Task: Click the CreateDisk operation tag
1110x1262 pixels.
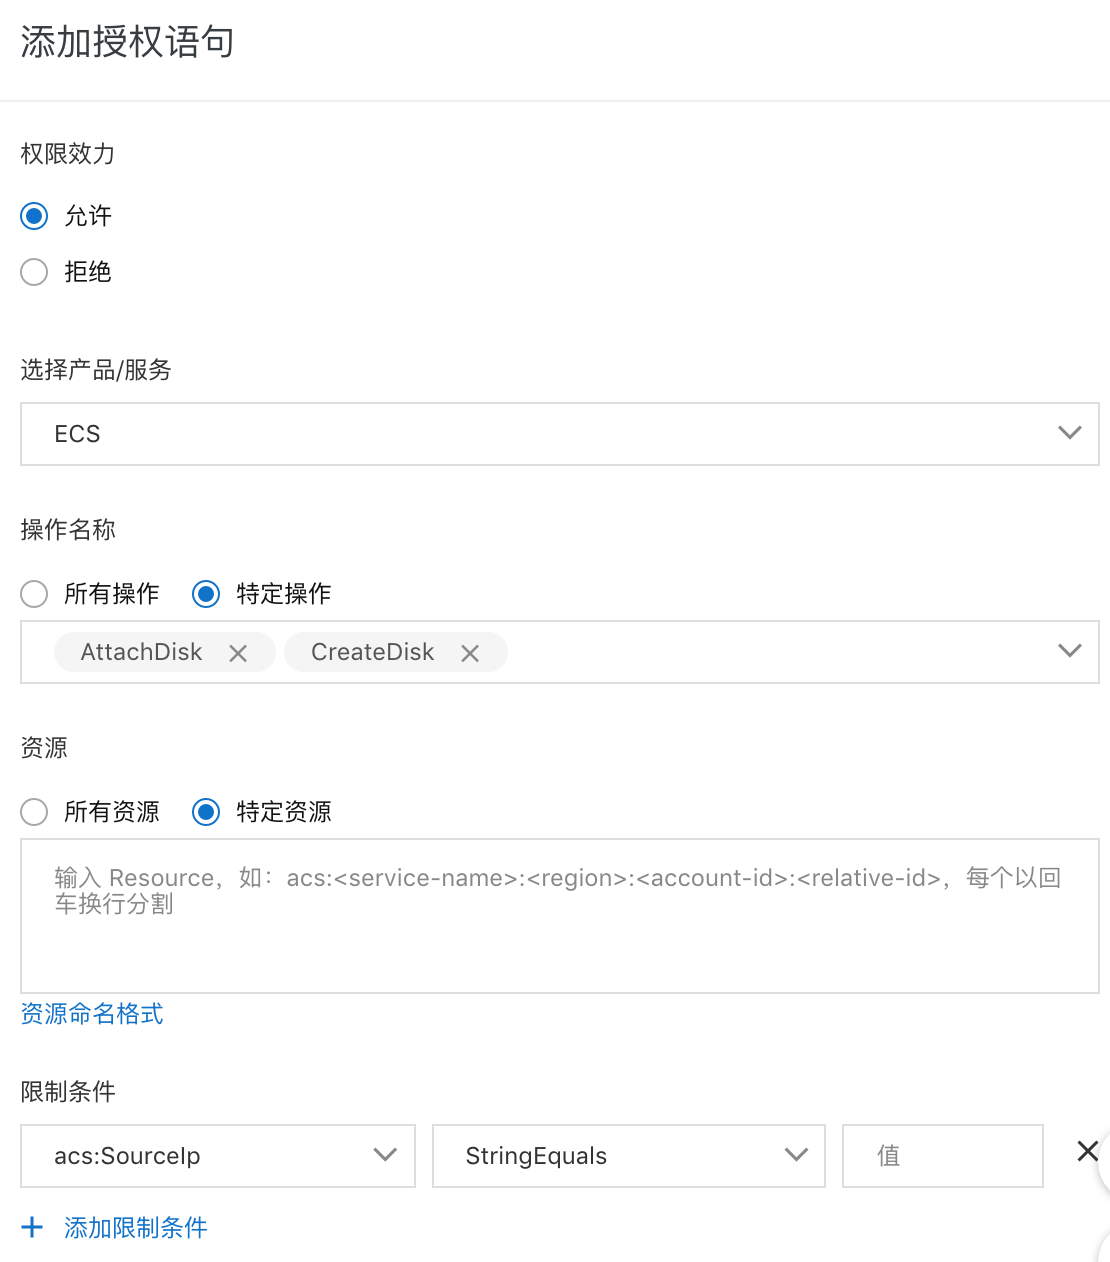Action: pos(372,652)
